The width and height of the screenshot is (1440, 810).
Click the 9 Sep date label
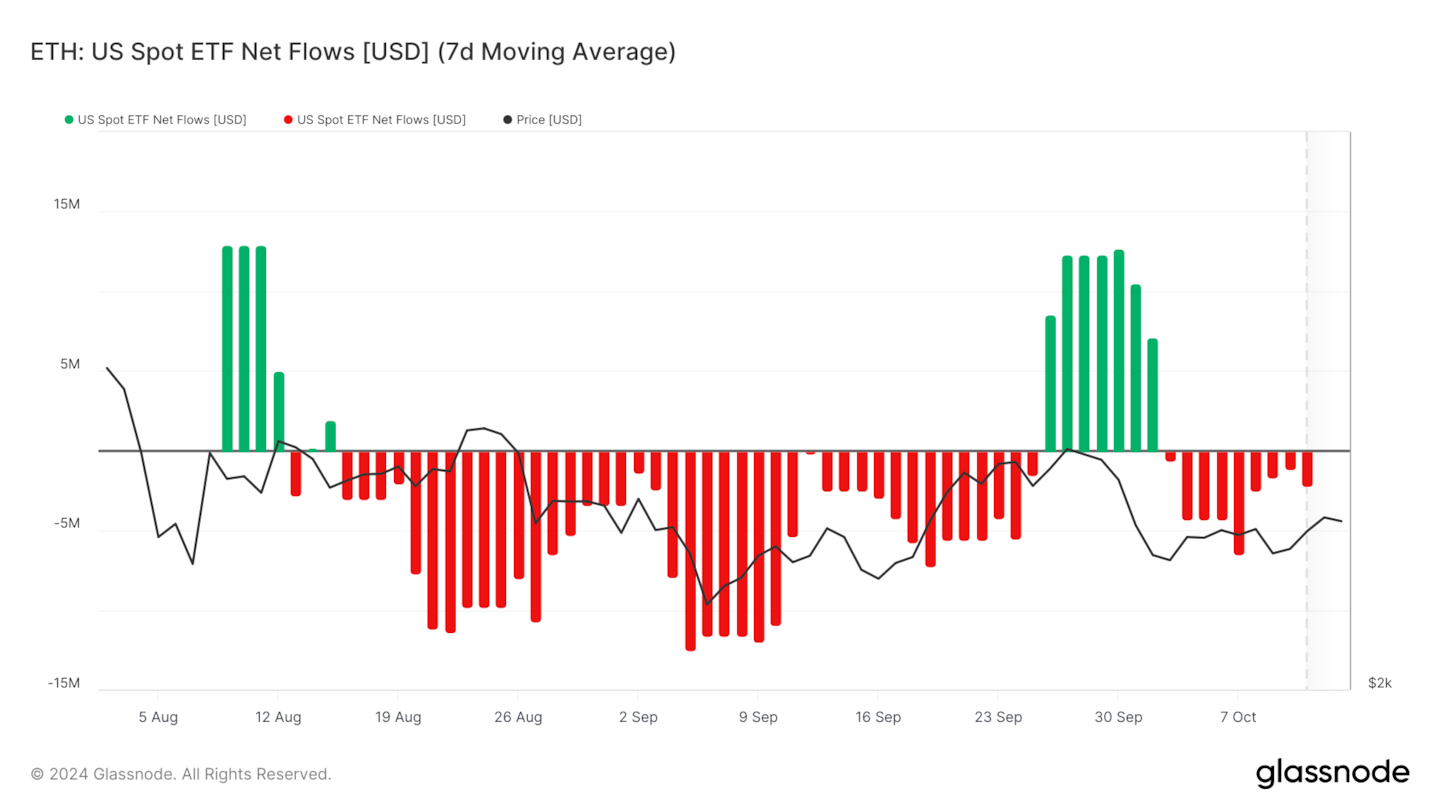[758, 717]
